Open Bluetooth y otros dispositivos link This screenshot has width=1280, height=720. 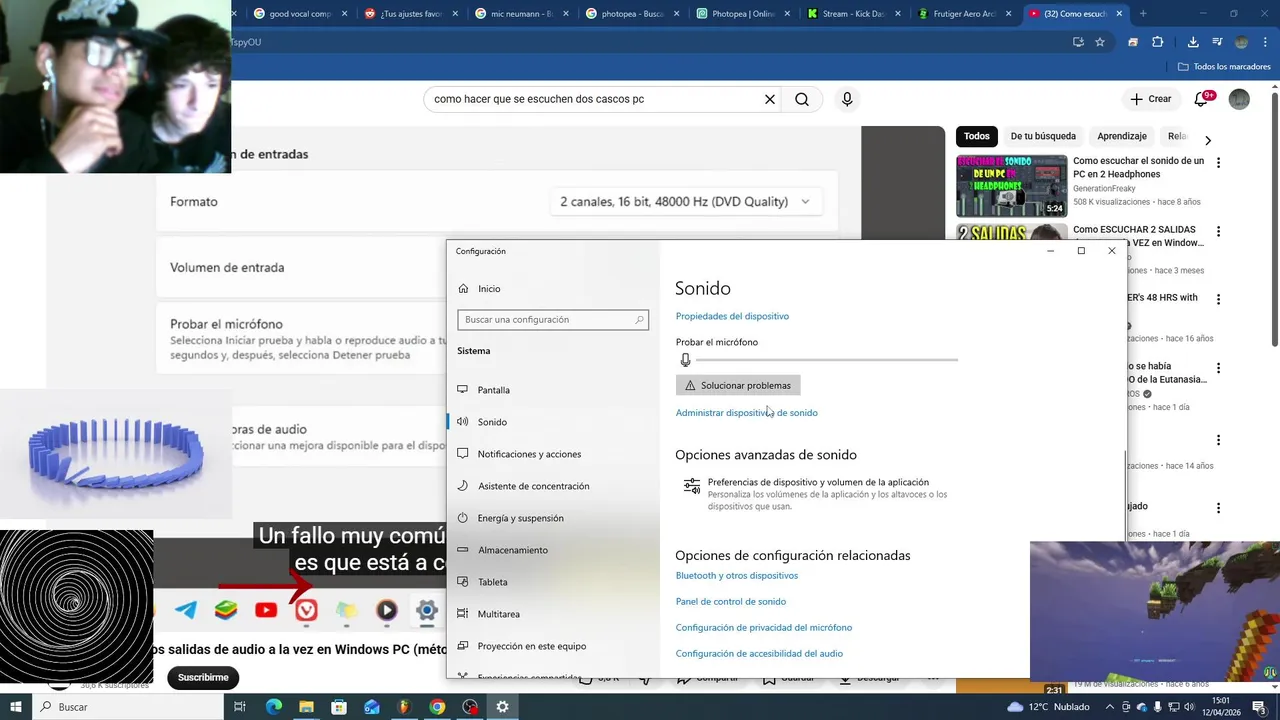(x=737, y=575)
